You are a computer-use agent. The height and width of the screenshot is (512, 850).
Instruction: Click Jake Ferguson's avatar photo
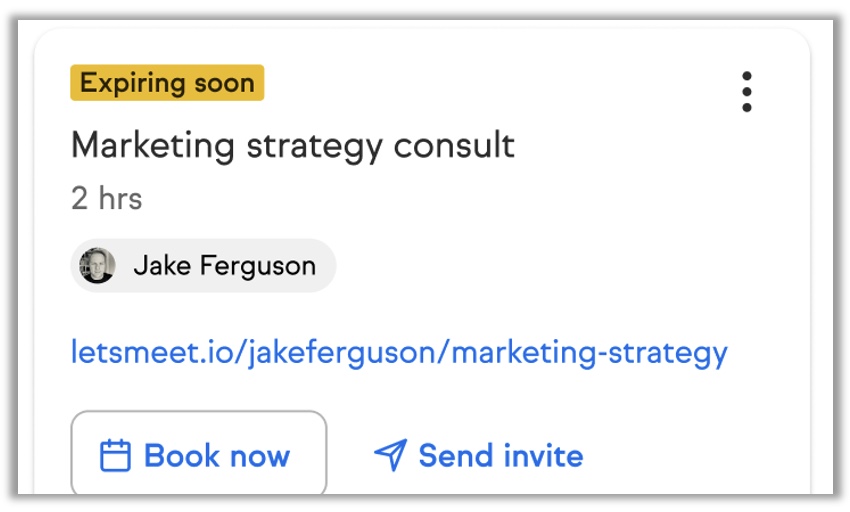pyautogui.click(x=98, y=266)
